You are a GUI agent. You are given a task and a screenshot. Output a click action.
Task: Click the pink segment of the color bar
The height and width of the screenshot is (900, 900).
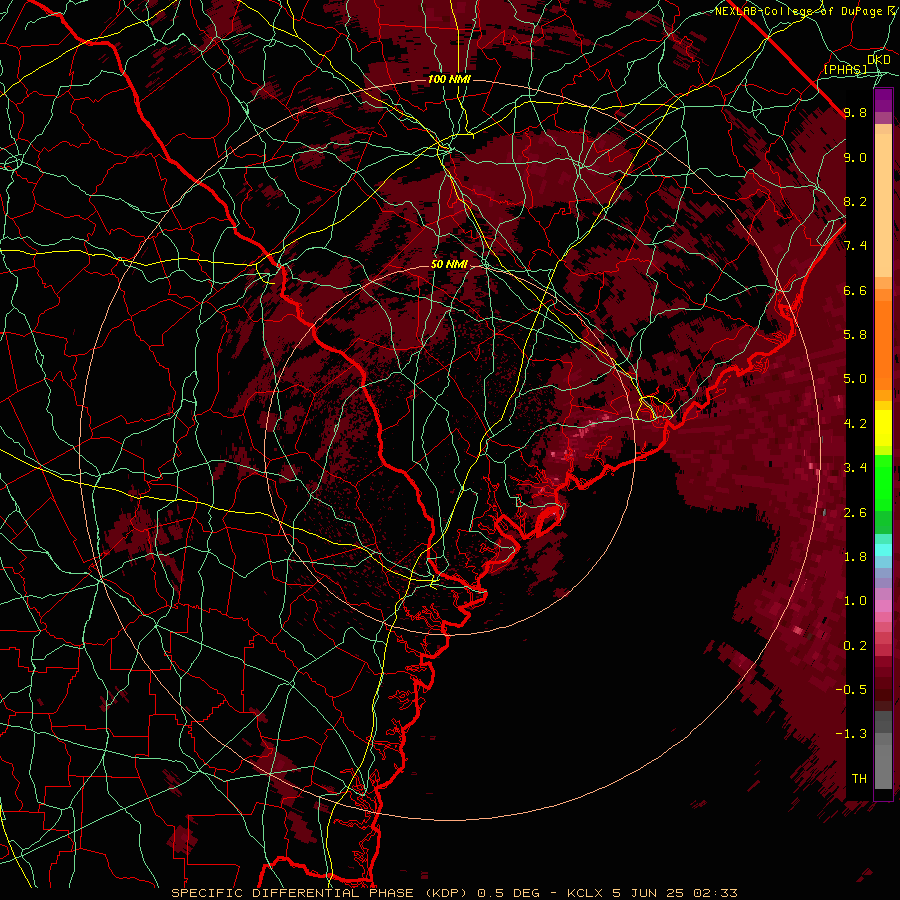click(883, 606)
